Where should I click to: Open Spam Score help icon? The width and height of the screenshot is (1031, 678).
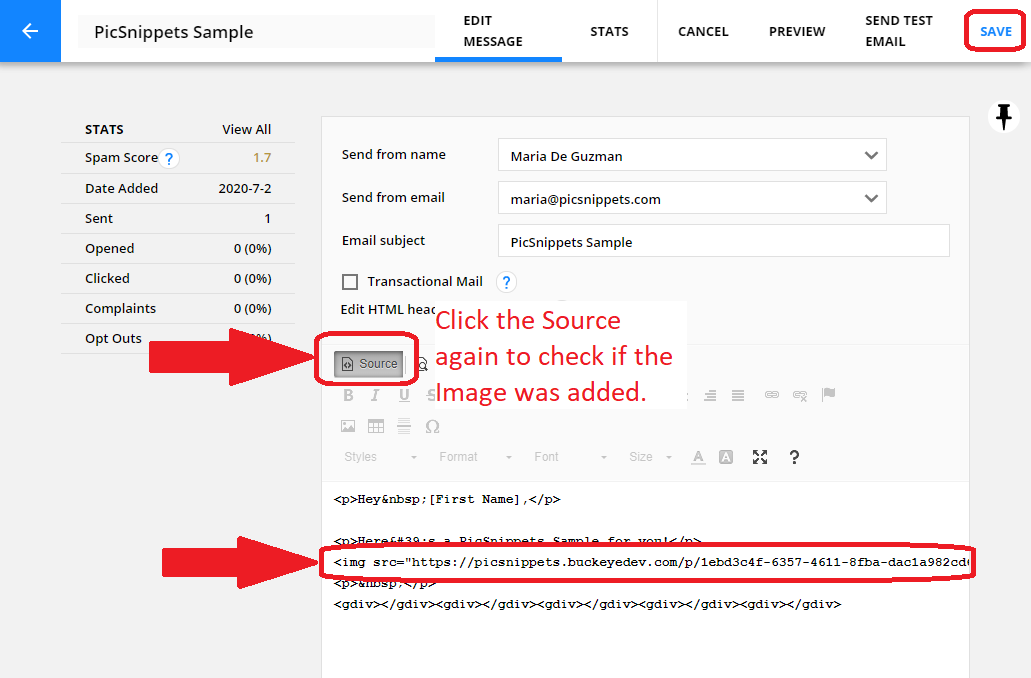click(169, 158)
